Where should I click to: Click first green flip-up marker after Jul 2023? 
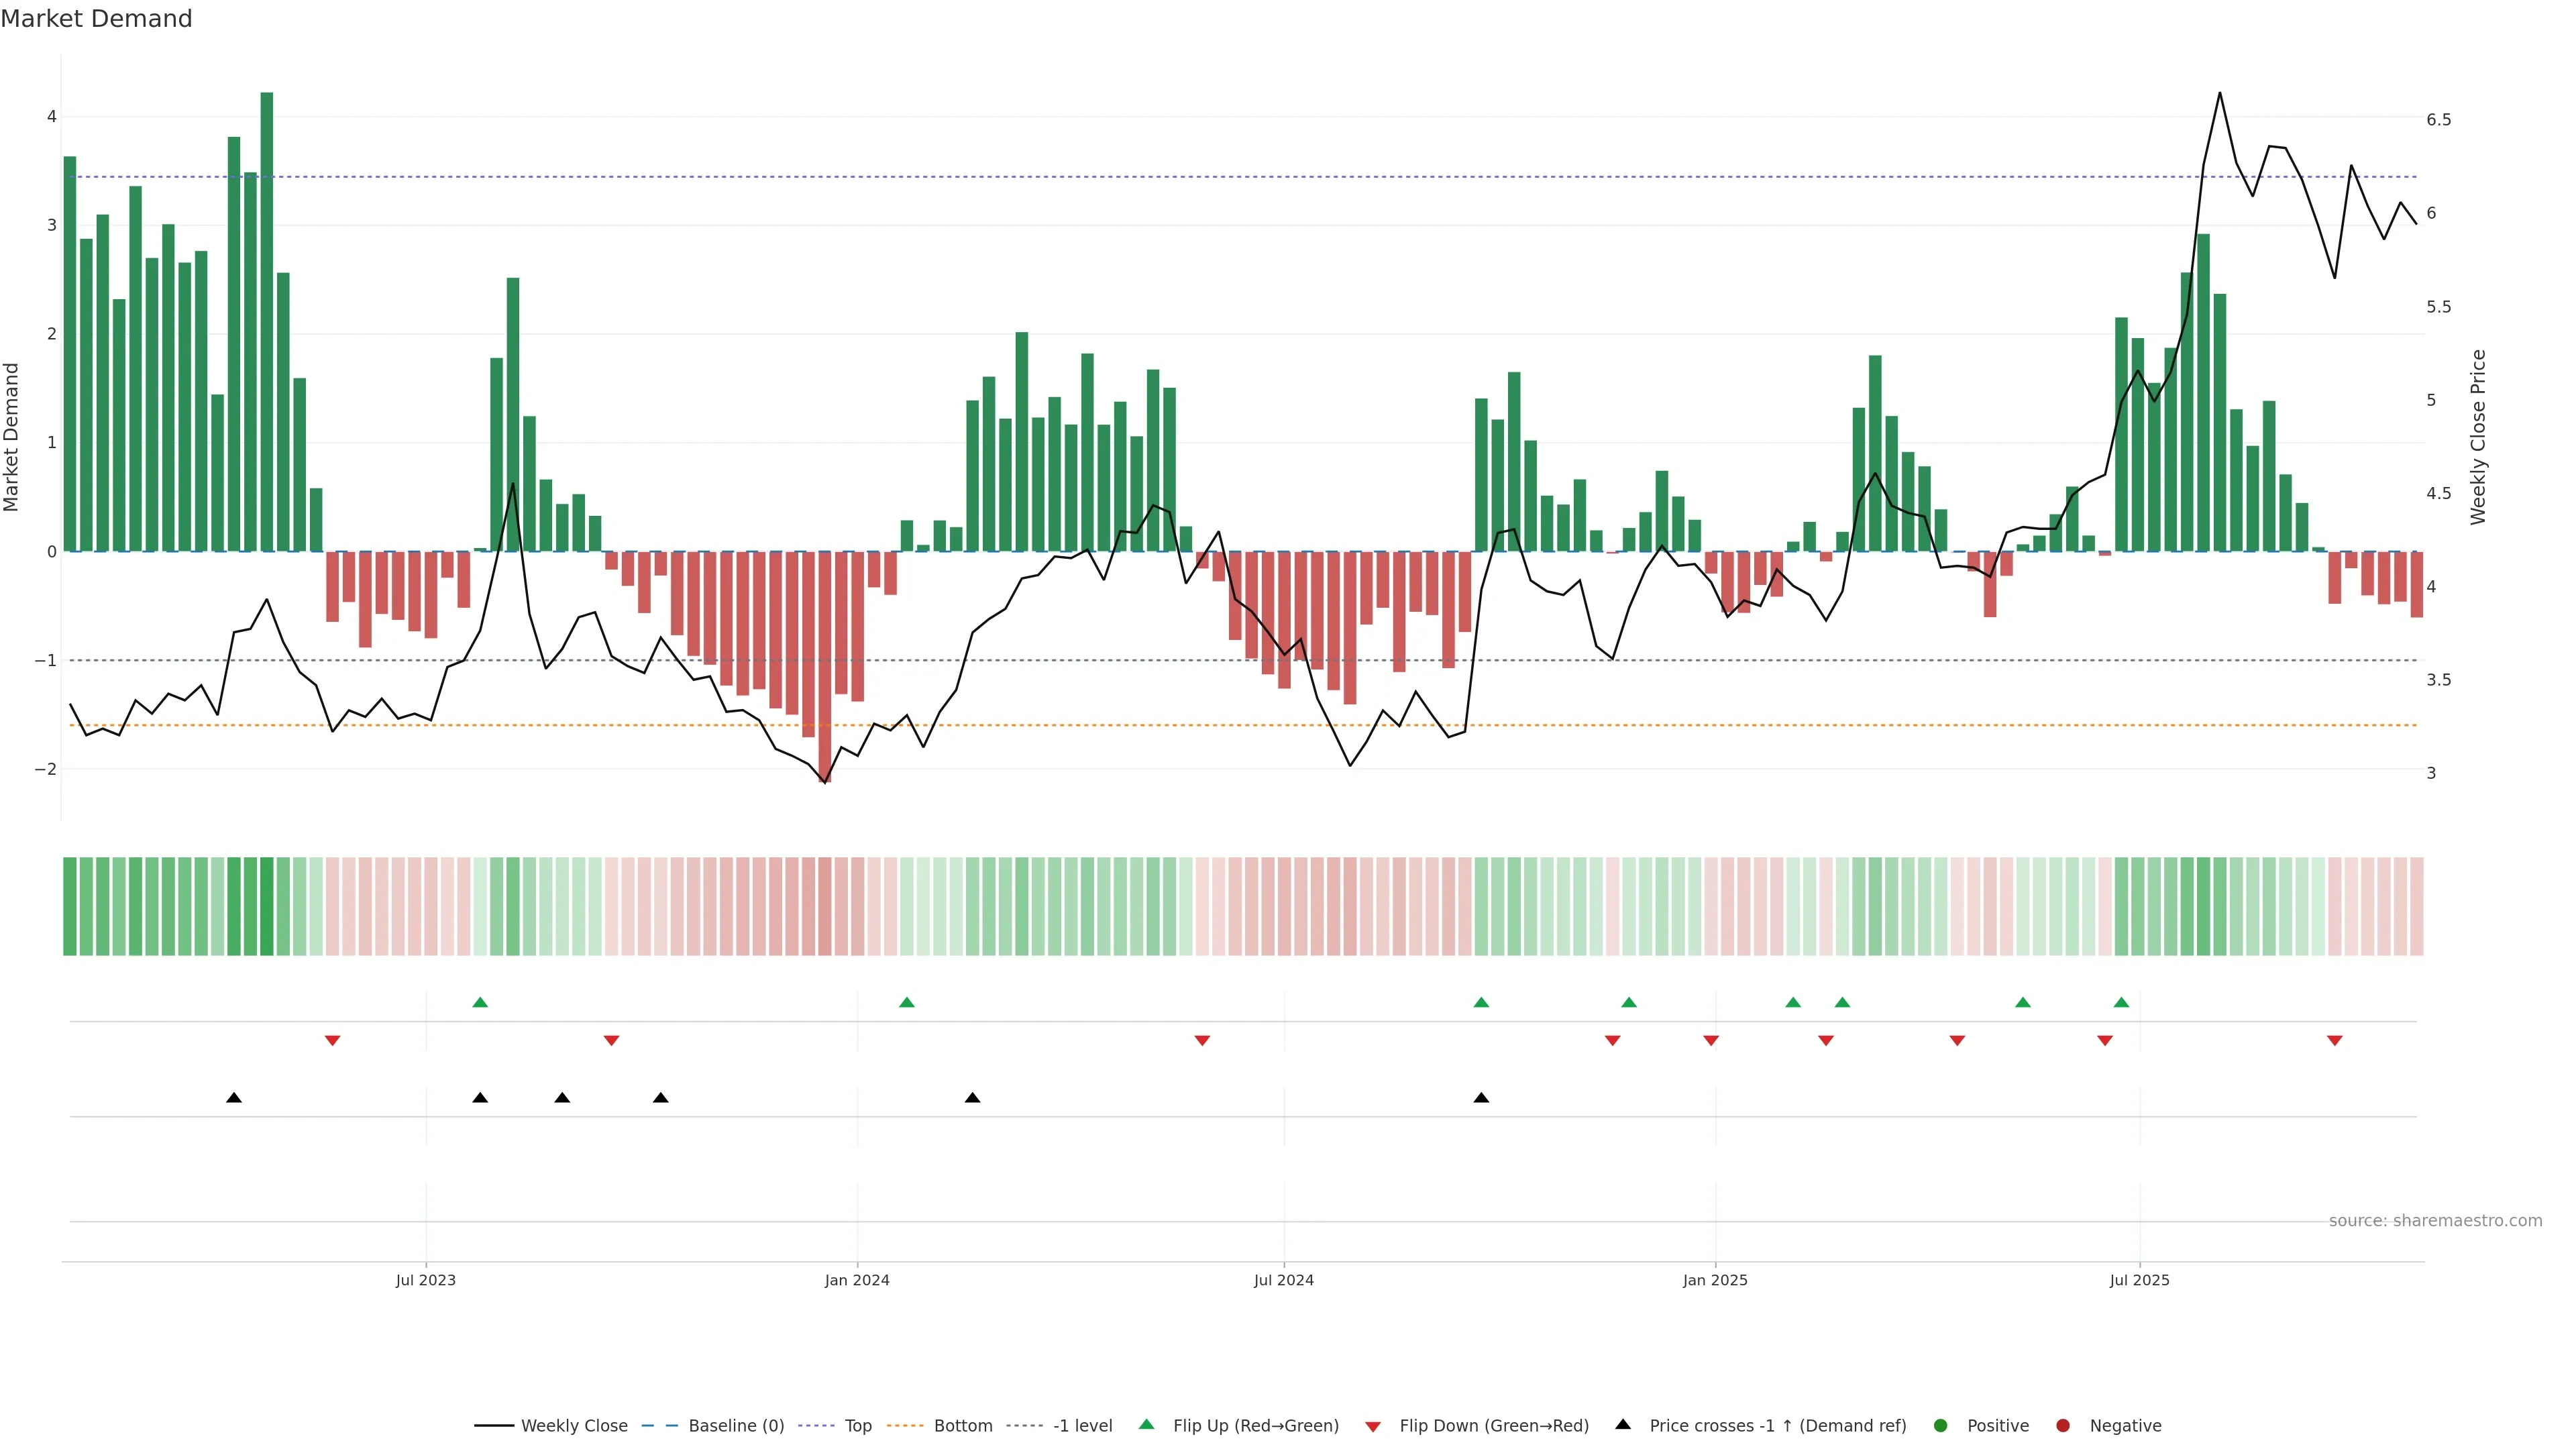[x=480, y=1002]
